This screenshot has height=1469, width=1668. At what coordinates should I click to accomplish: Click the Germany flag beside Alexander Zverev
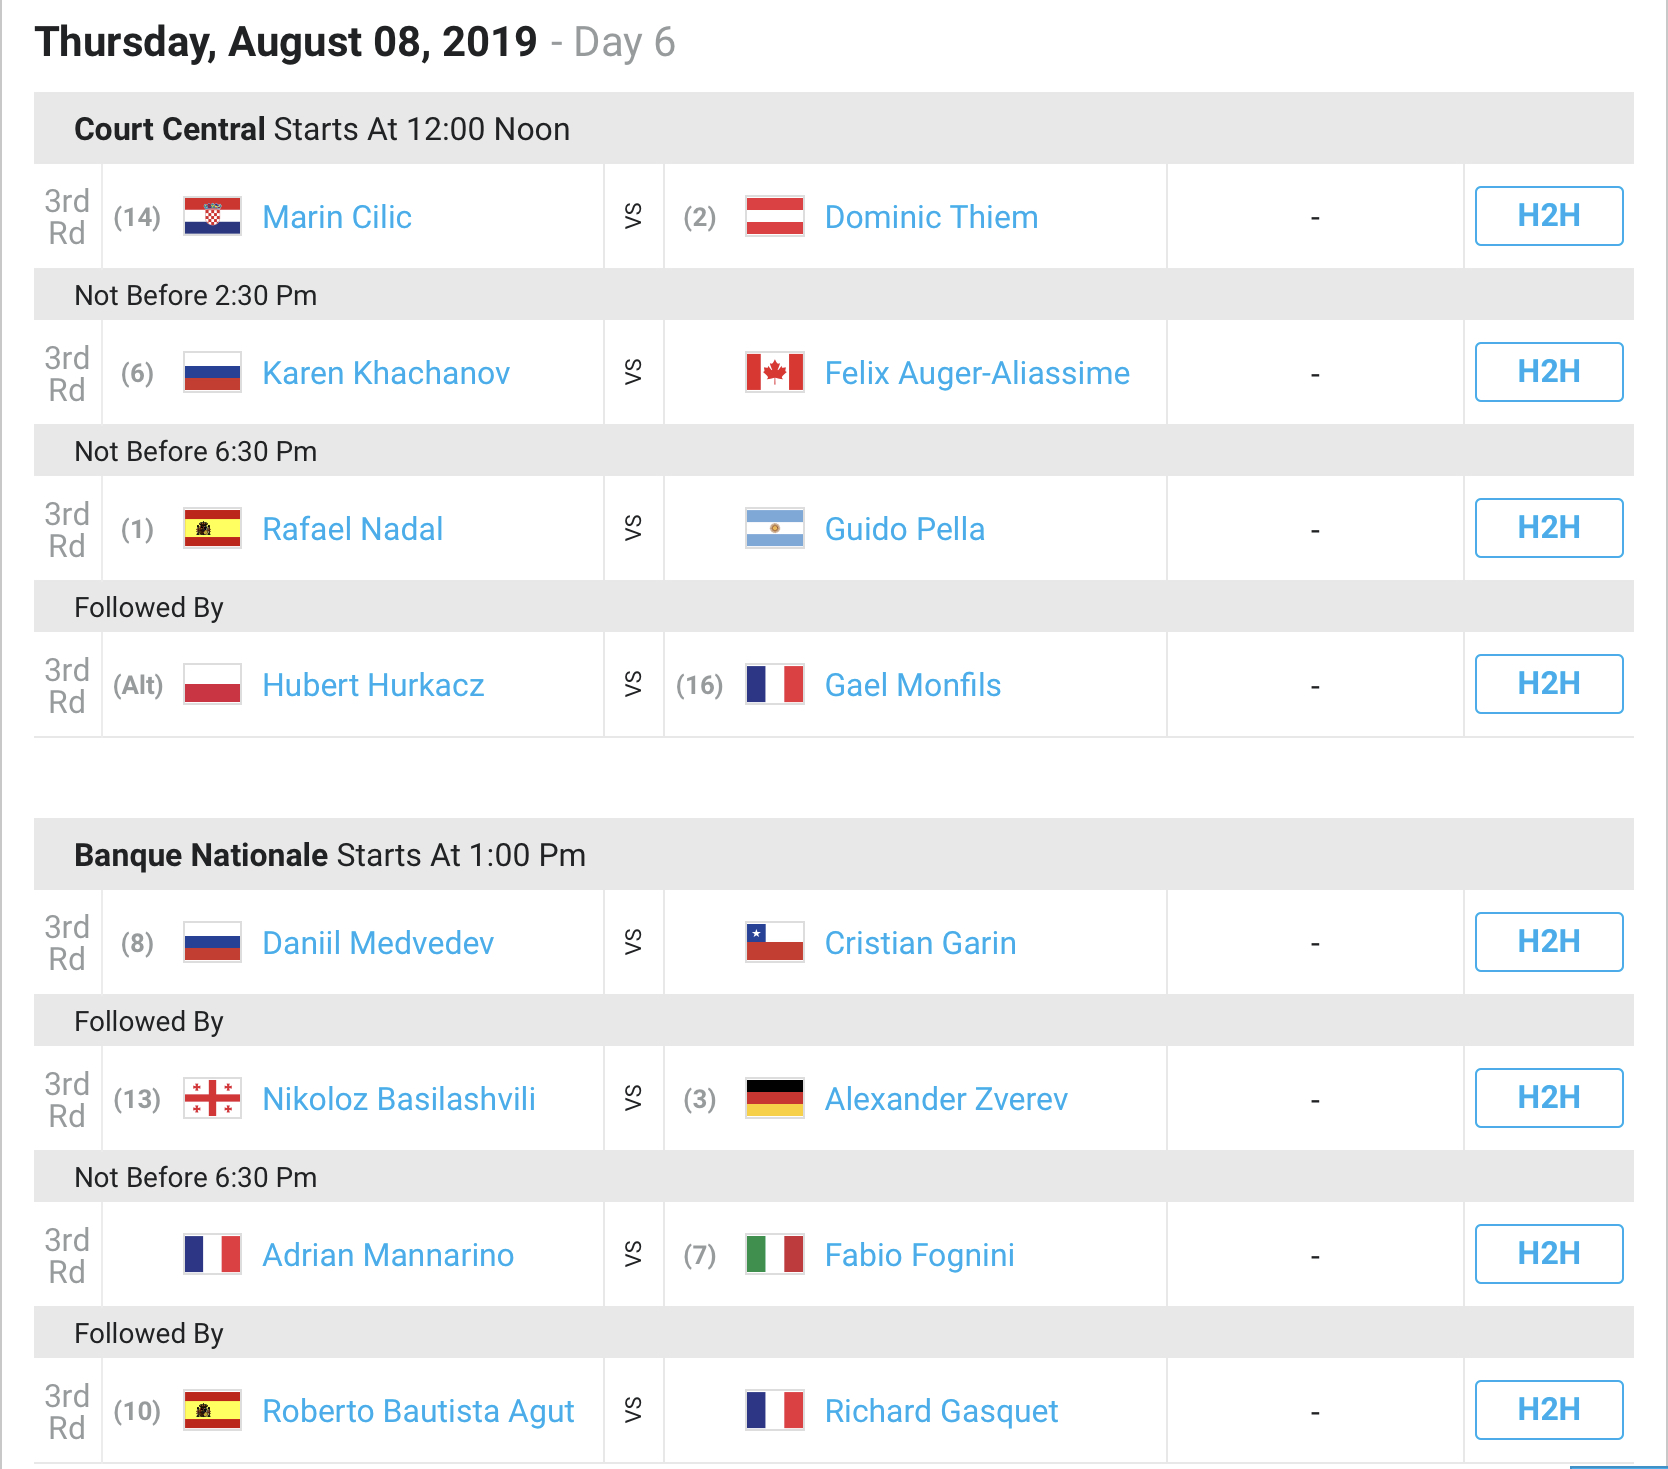pos(775,1098)
